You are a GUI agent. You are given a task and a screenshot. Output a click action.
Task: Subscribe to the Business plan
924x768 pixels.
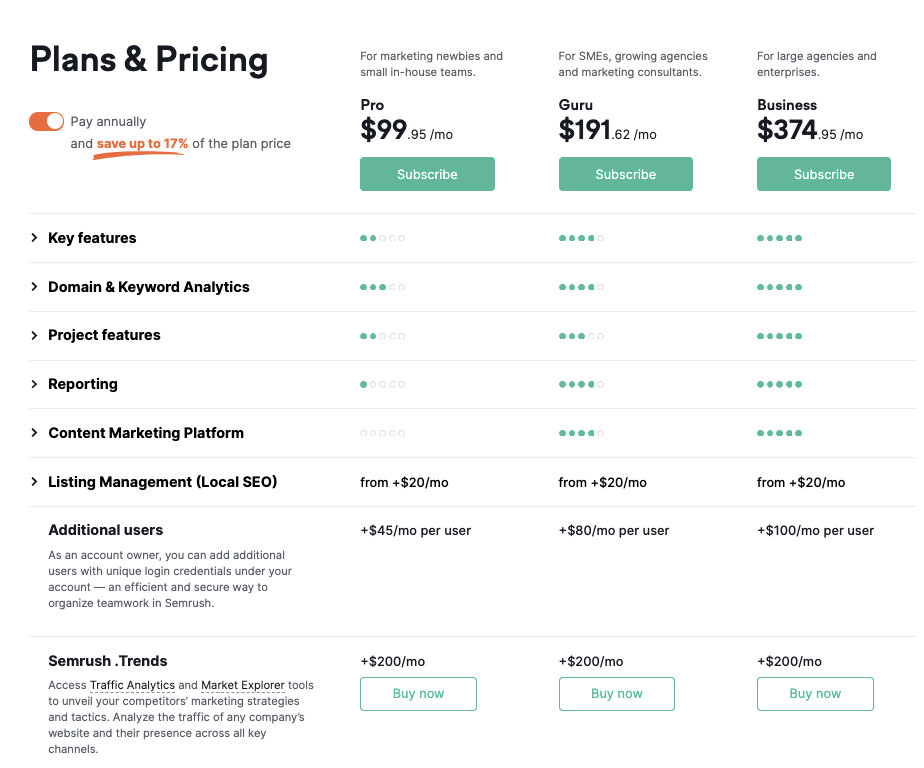pos(823,174)
